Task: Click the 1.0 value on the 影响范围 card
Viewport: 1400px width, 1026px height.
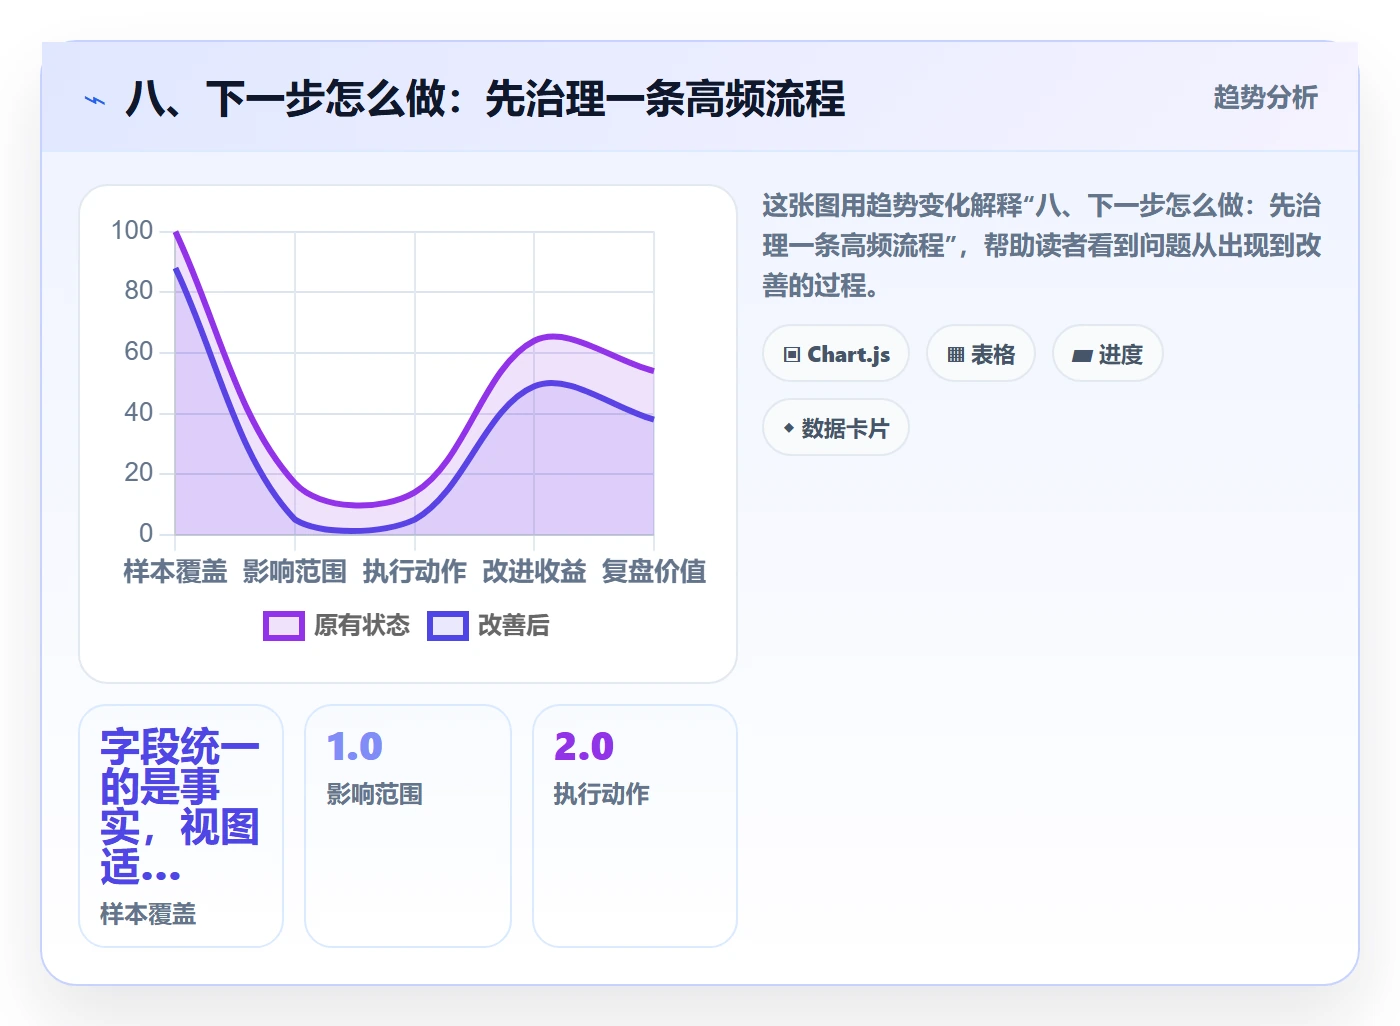Action: (355, 747)
